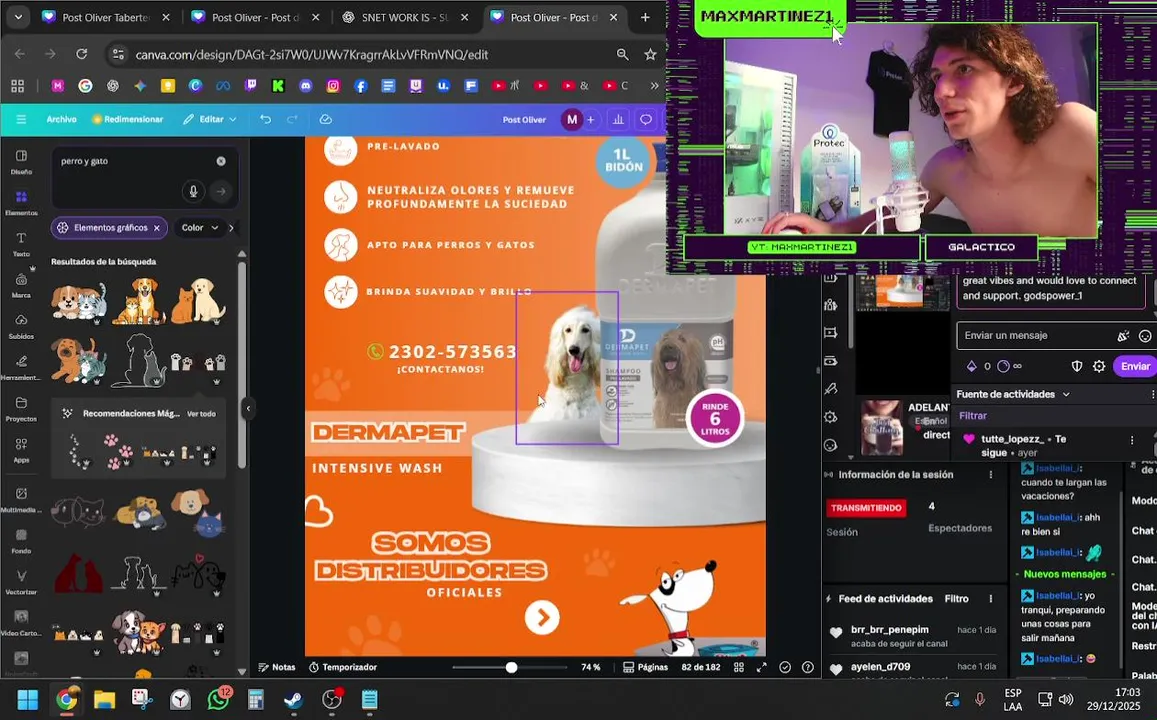The height and width of the screenshot is (720, 1157).
Task: Open the Kick bookmark in bookmarks bar
Action: click(278, 86)
